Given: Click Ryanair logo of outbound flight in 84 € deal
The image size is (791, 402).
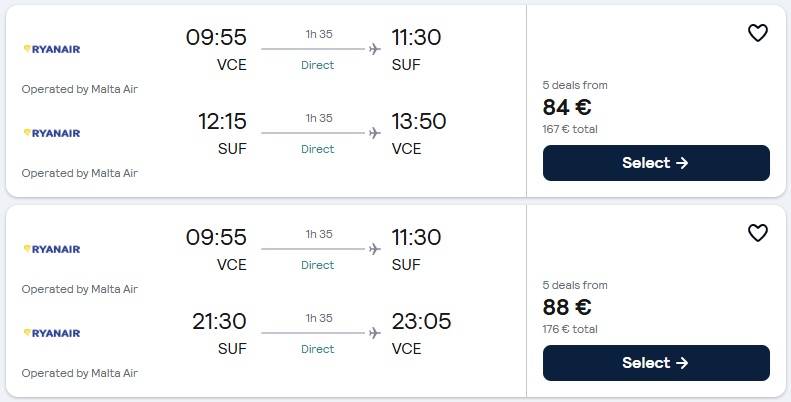Looking at the screenshot, I should click(x=52, y=49).
